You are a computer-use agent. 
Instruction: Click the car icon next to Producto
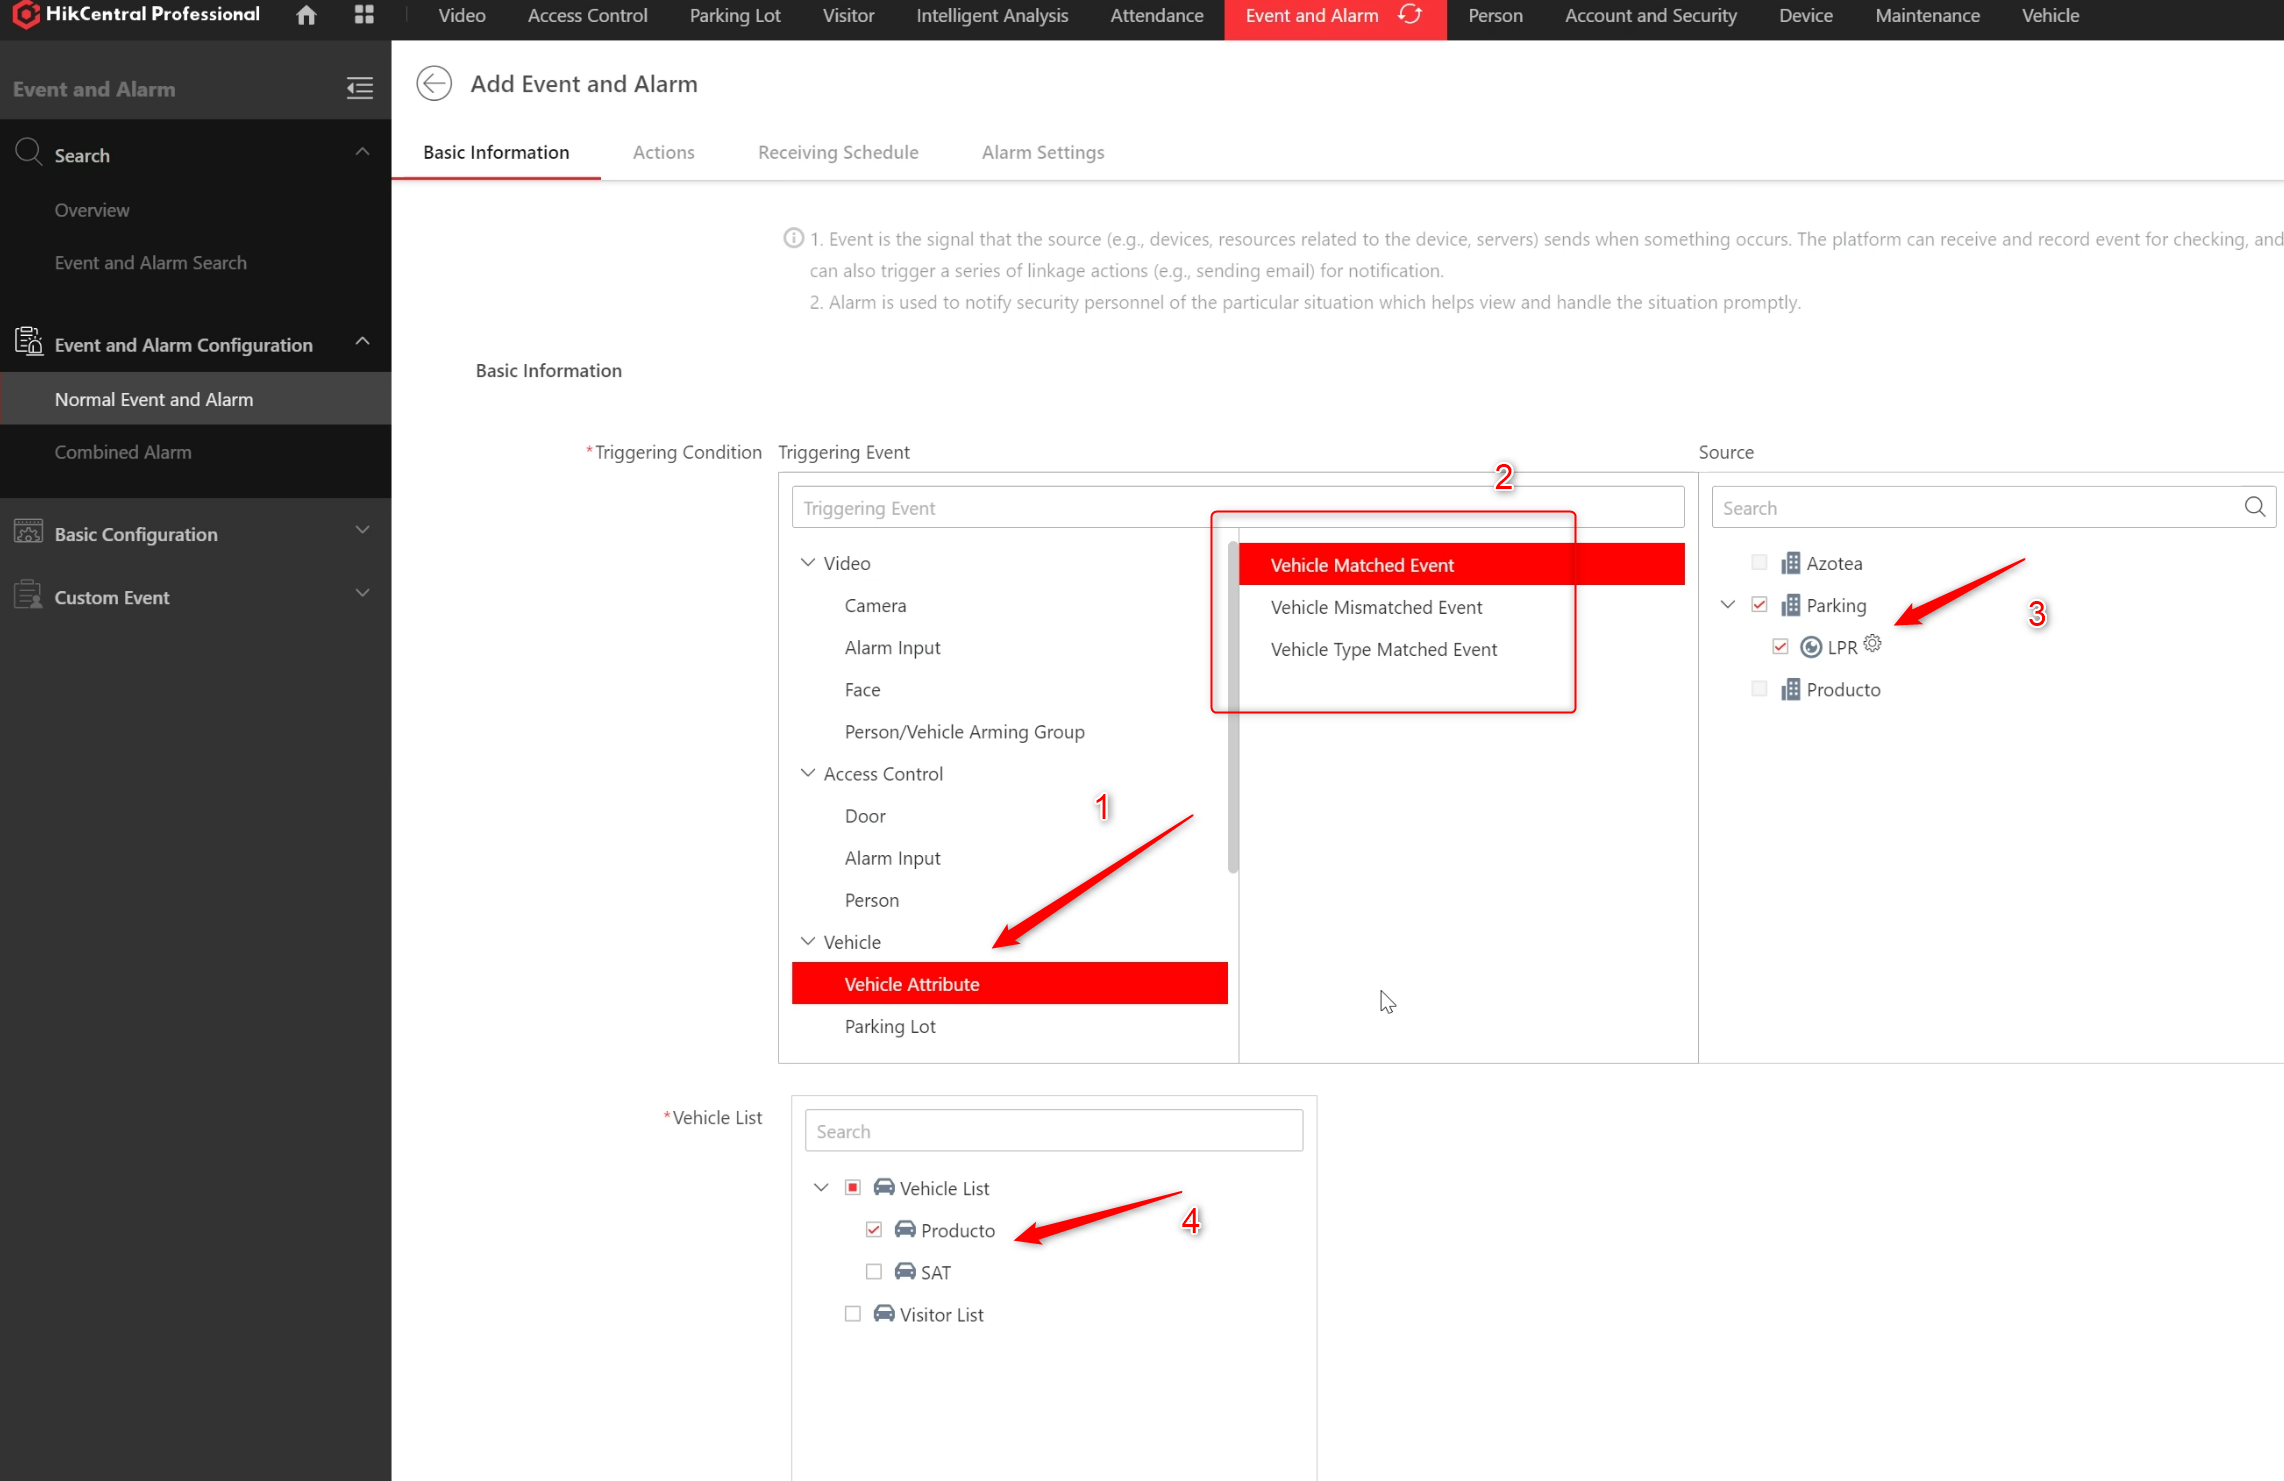pyautogui.click(x=905, y=1229)
